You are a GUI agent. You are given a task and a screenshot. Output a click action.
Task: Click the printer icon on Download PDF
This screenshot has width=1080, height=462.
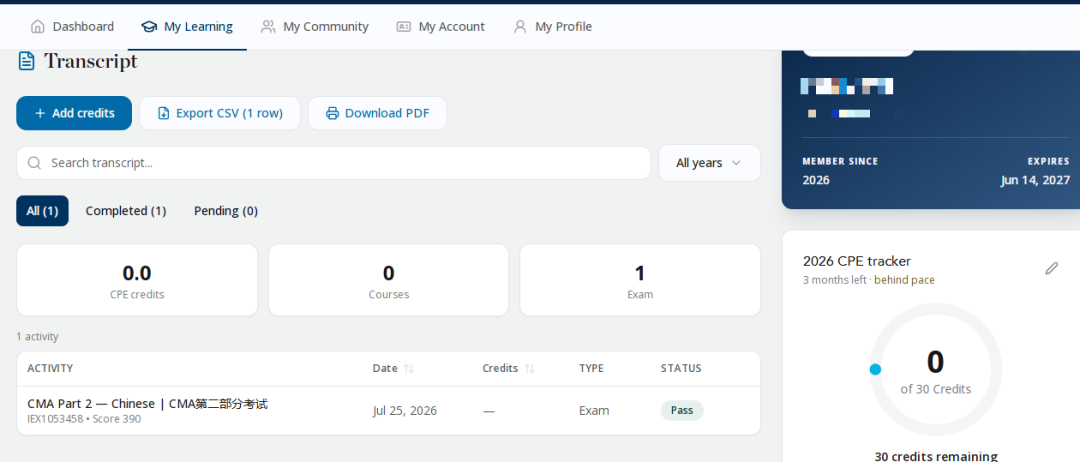[332, 114]
